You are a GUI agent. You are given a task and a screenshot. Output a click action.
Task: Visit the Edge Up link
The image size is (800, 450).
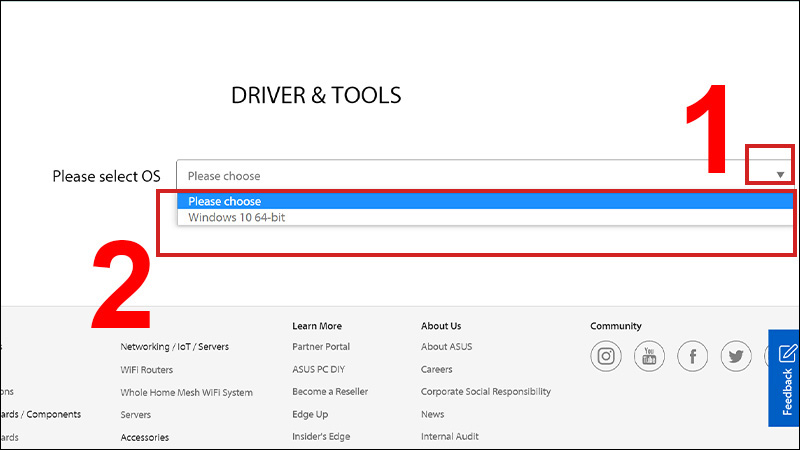point(310,414)
